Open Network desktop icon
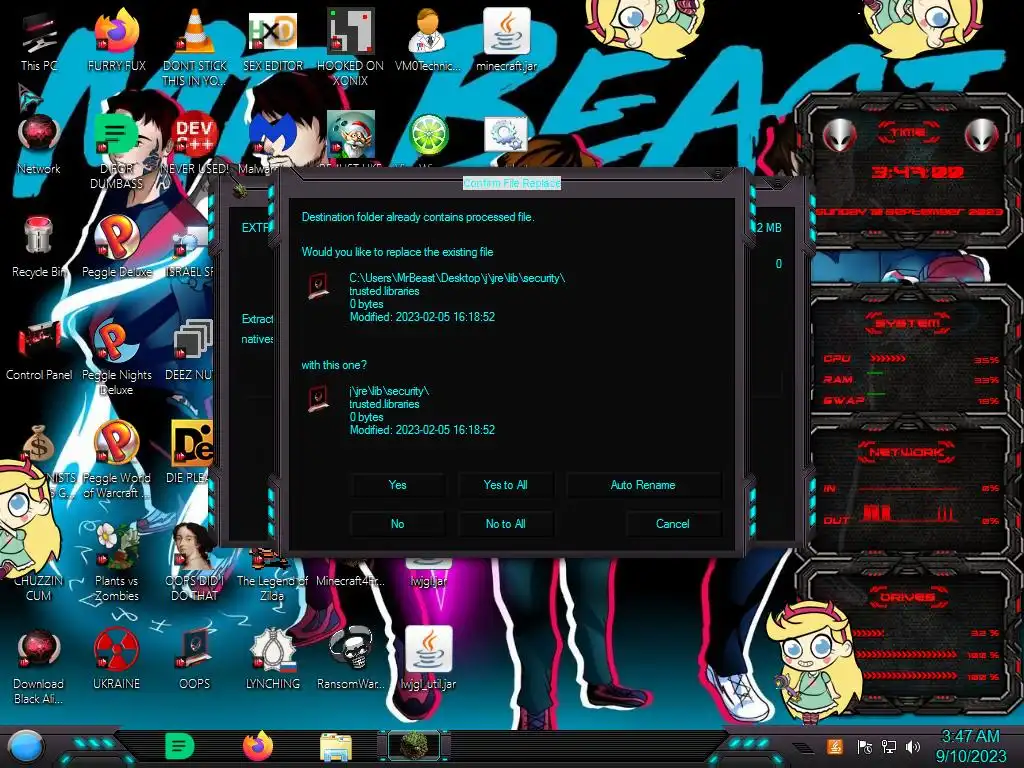This screenshot has height=768, width=1024. [39, 144]
